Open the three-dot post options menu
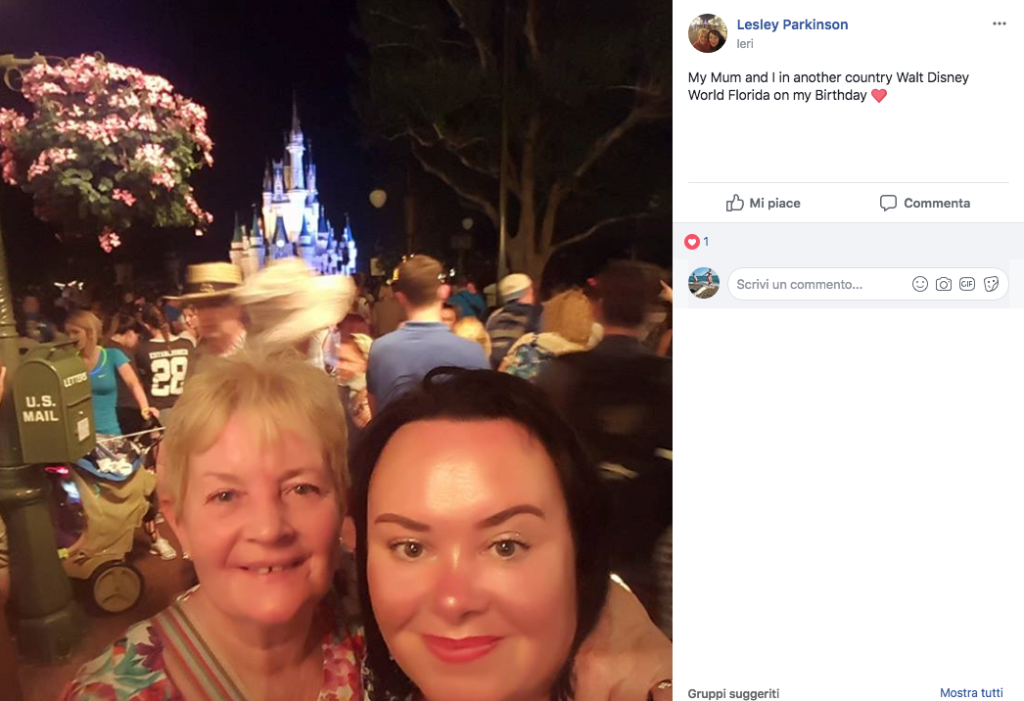This screenshot has height=701, width=1024. coord(999,24)
